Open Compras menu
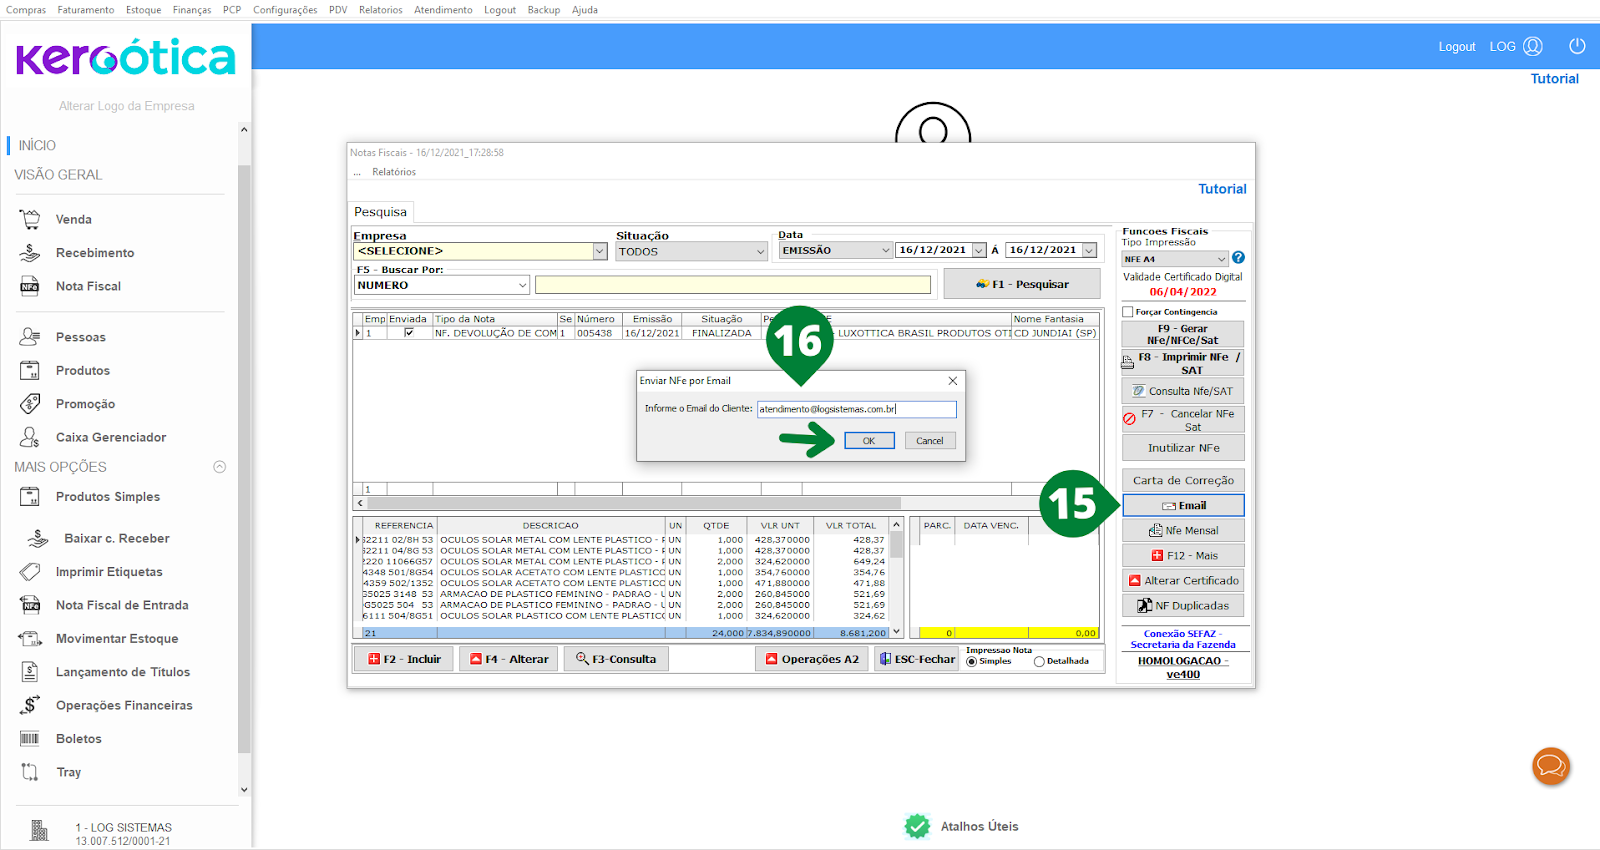Viewport: 1600px width, 850px height. (26, 10)
